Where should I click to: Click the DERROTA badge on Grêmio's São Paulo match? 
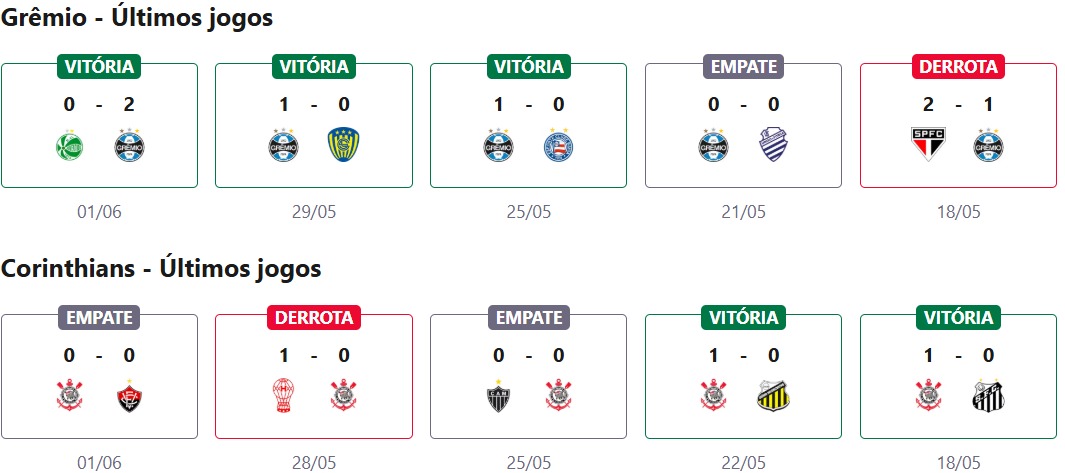[x=958, y=67]
